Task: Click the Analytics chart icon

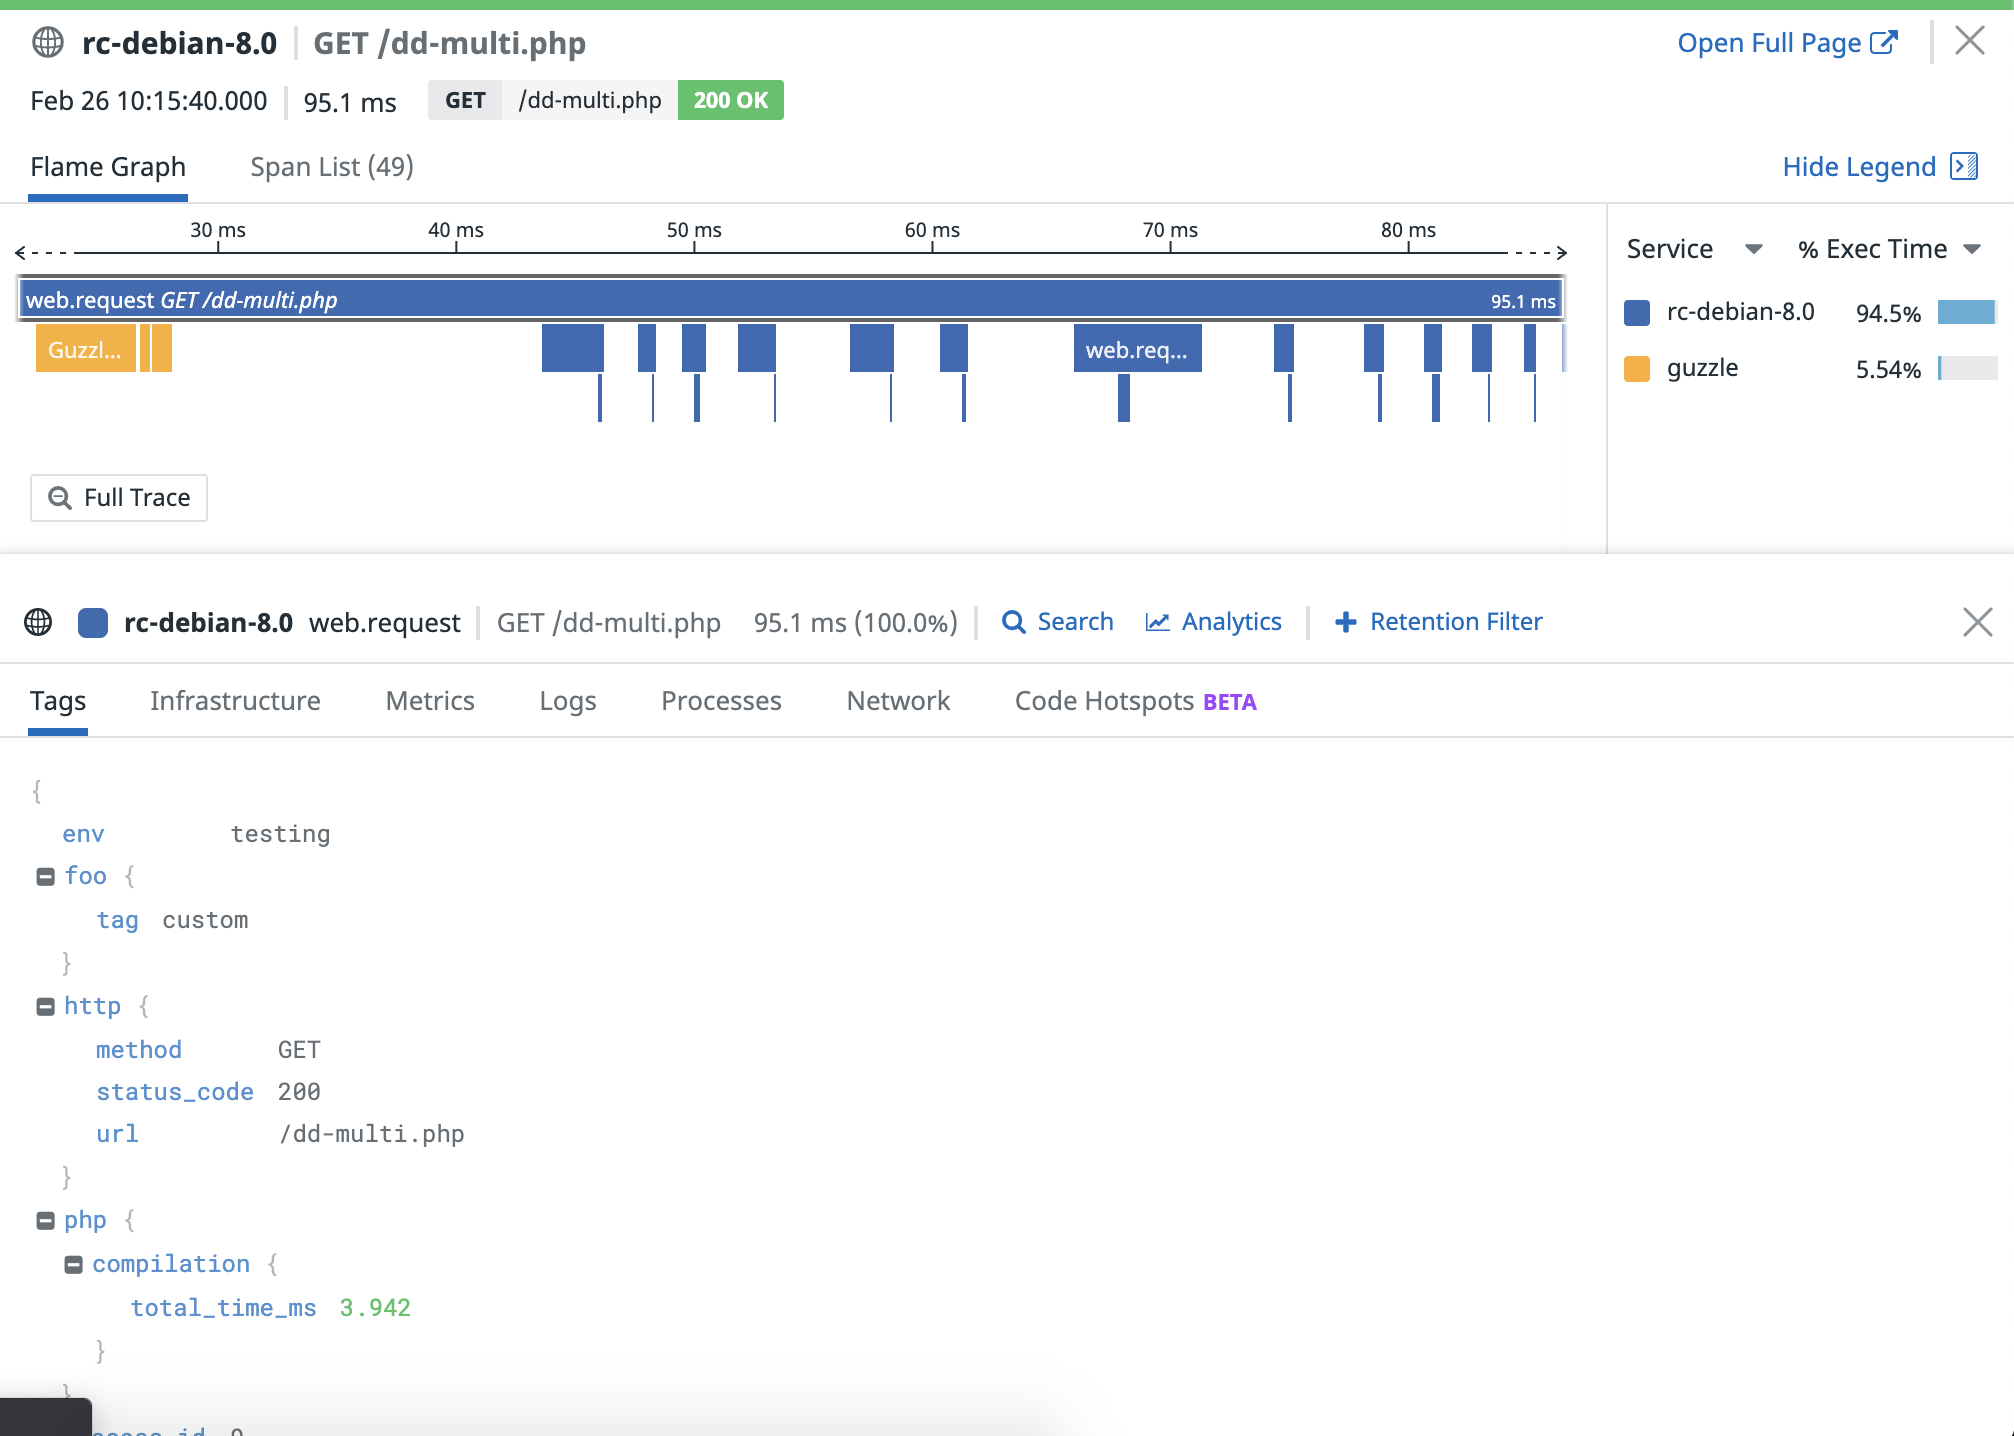Action: 1157,622
